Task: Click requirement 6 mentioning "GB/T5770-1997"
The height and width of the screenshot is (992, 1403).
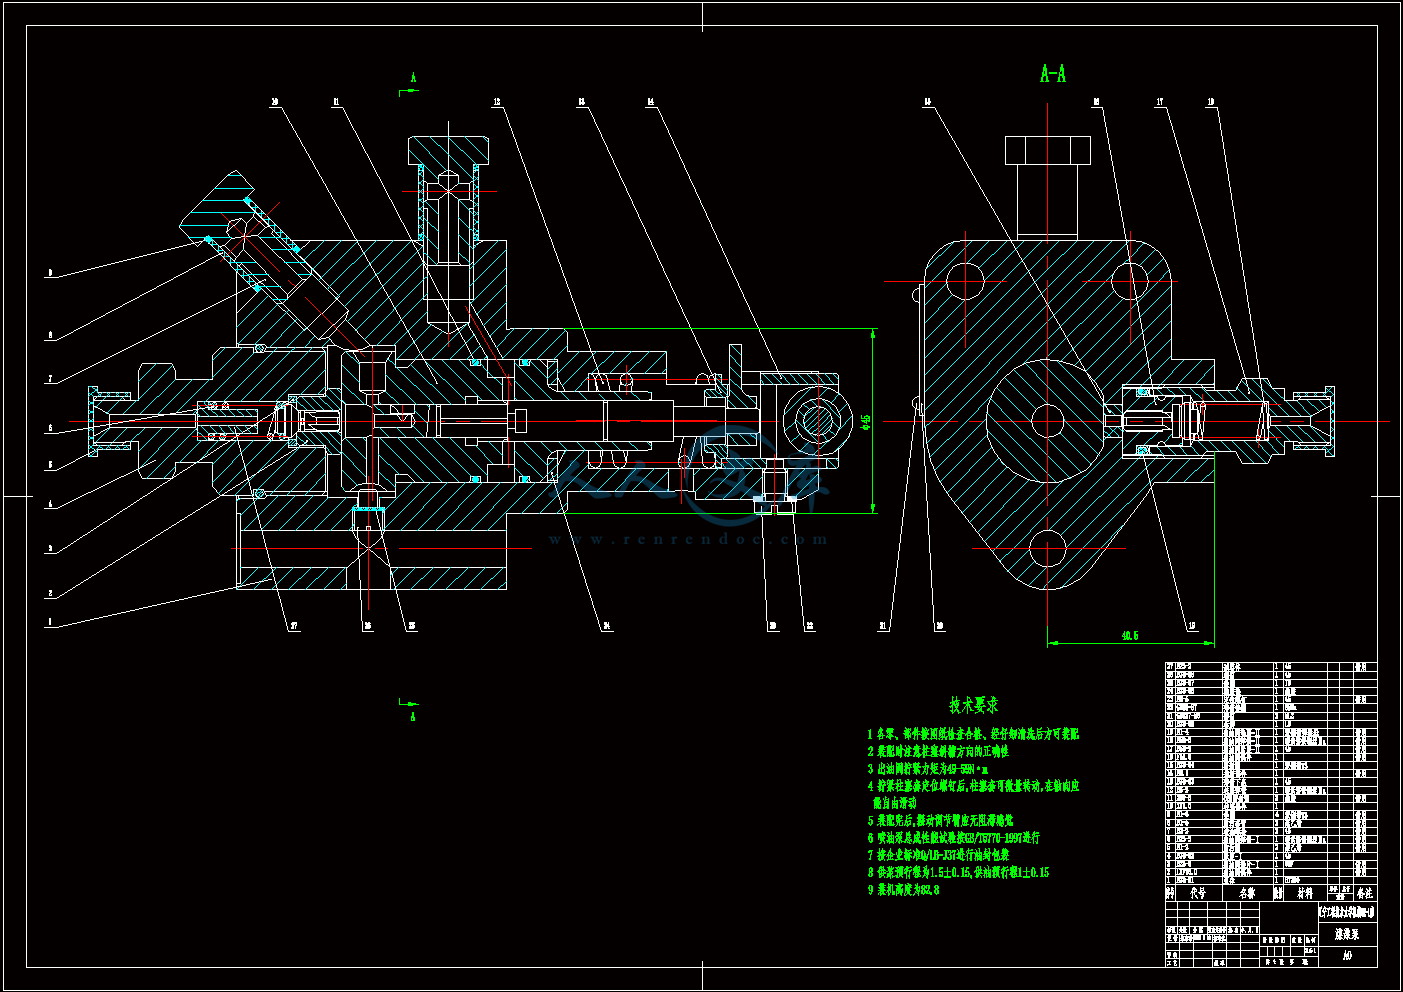Action: click(954, 838)
